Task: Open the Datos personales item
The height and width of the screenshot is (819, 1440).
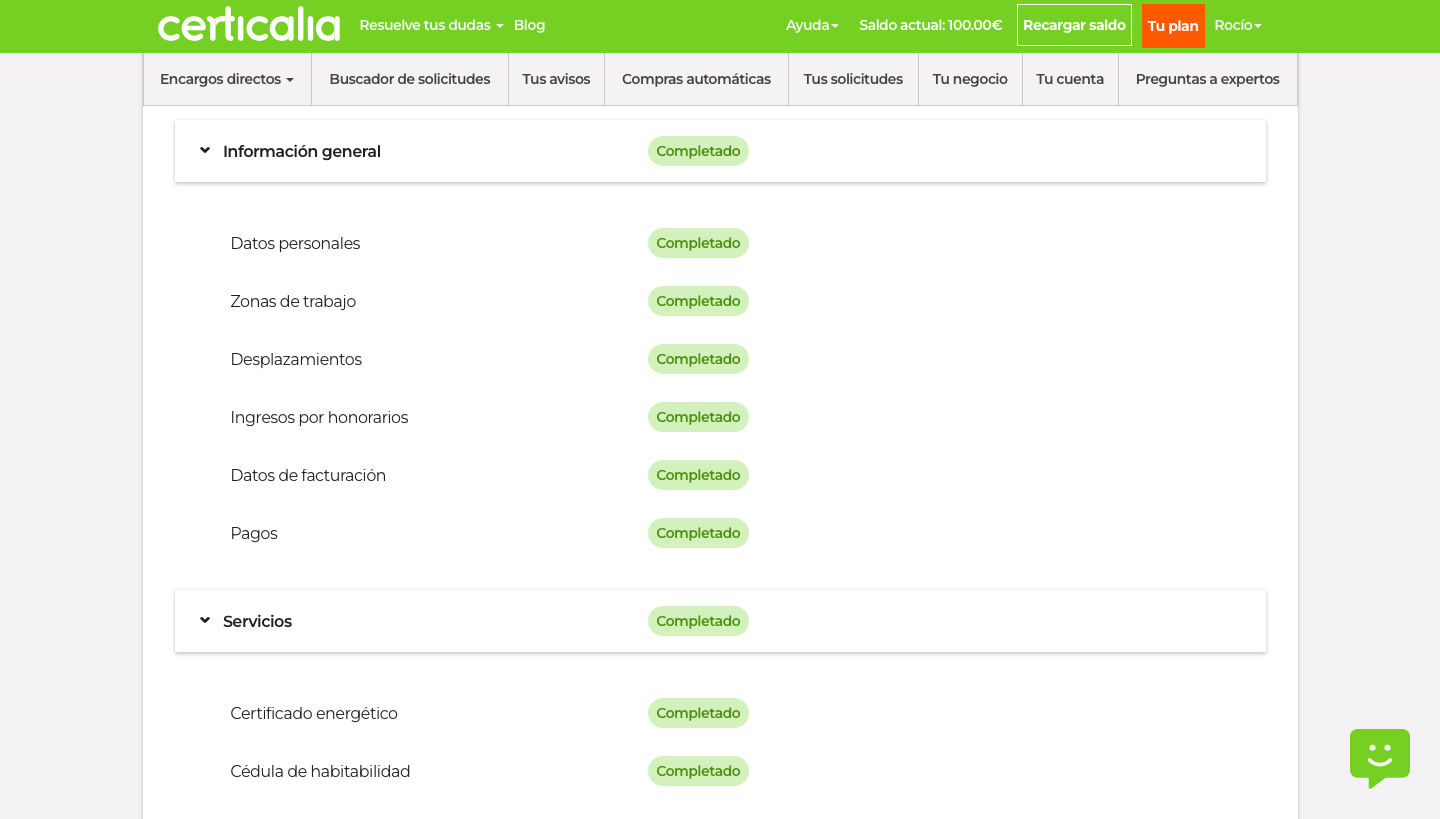Action: (295, 243)
